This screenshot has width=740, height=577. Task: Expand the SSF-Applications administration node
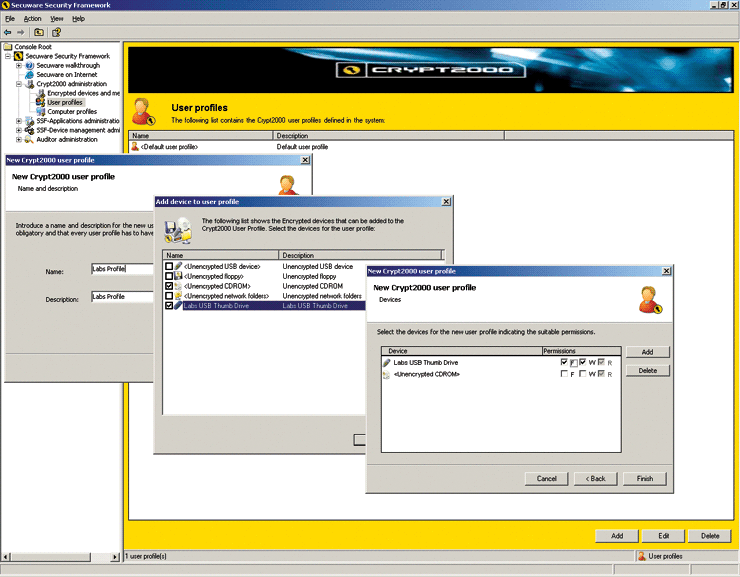click(x=18, y=121)
